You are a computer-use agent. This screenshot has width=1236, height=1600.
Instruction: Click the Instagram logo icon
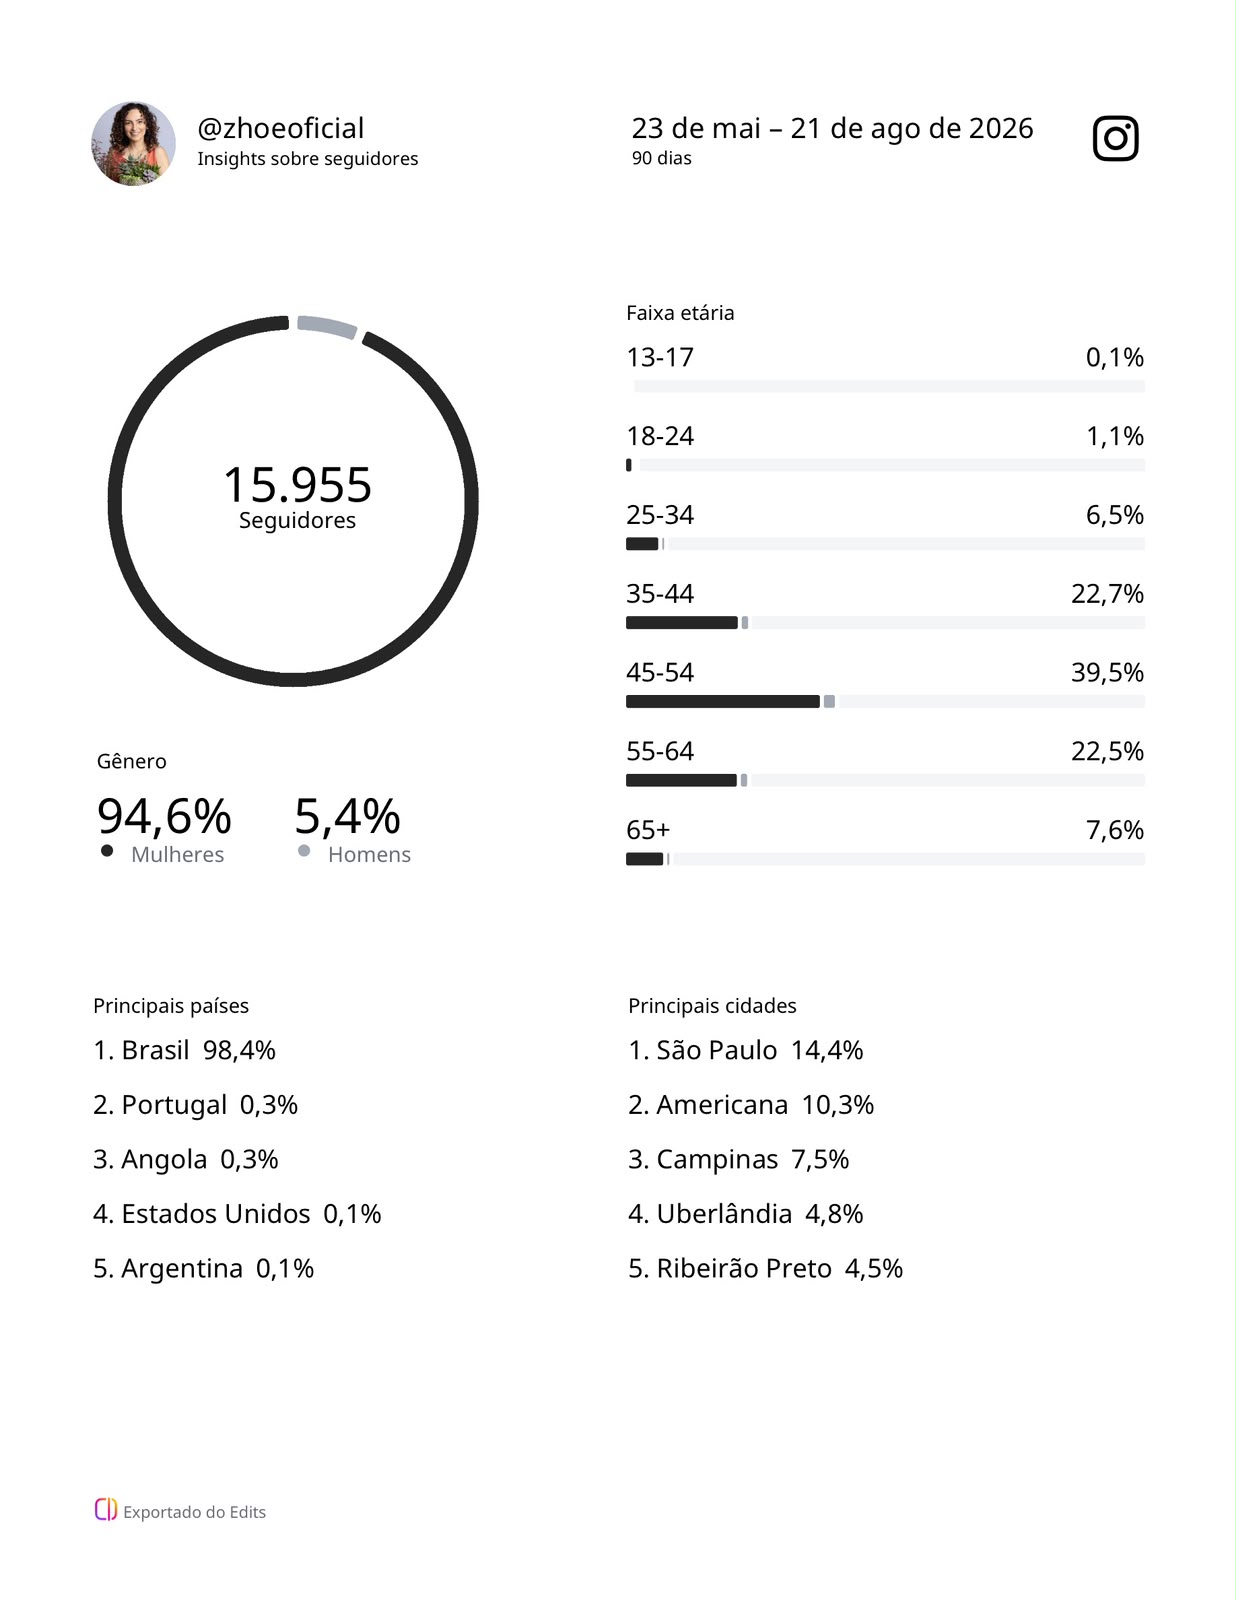pyautogui.click(x=1115, y=138)
